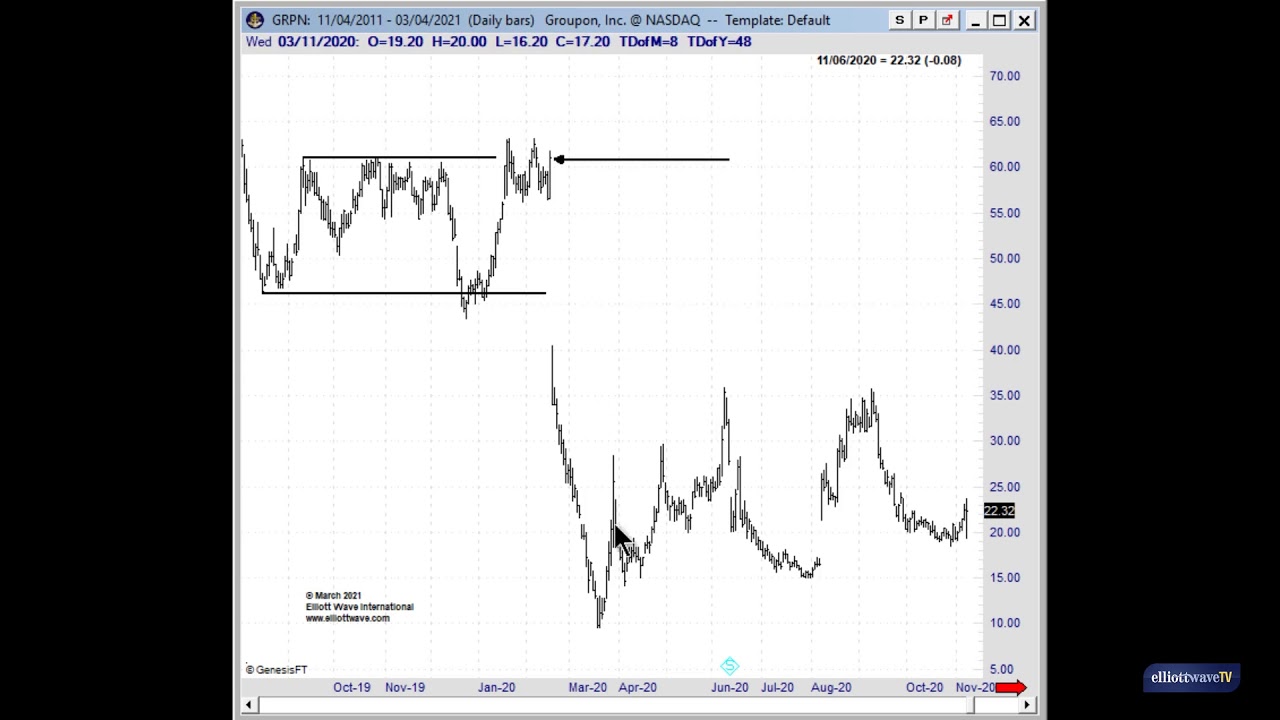Viewport: 1280px width, 720px height.
Task: Click the Groupon chart application icon
Action: point(254,20)
